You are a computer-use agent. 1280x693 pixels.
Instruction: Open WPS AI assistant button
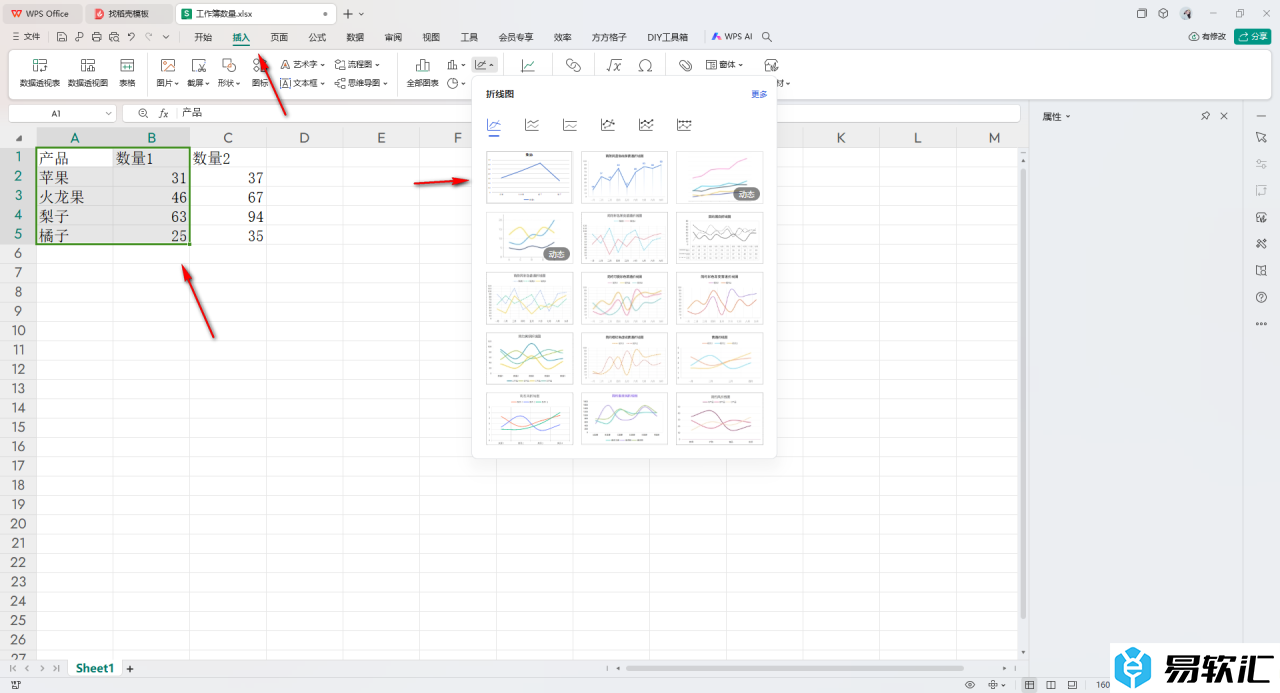coord(733,37)
